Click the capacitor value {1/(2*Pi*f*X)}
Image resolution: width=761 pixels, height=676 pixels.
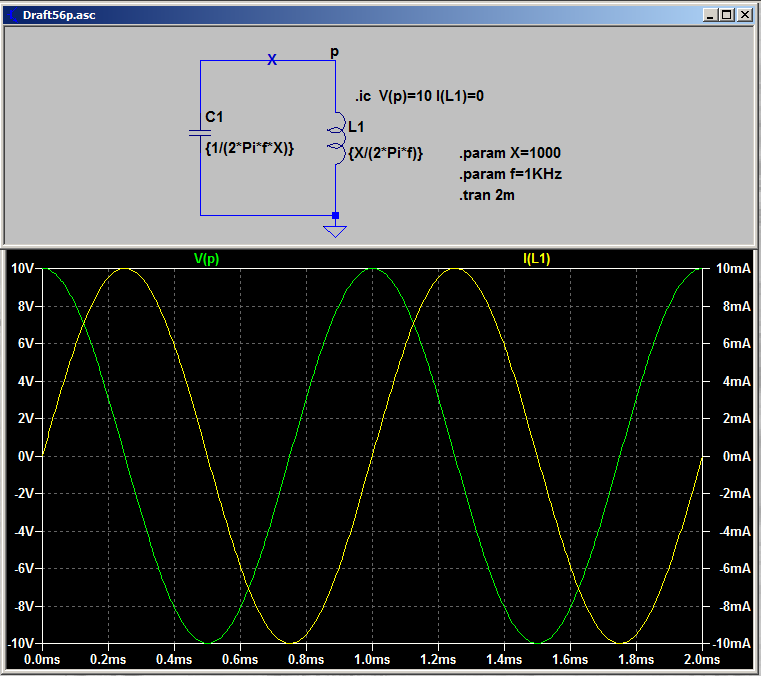[249, 148]
